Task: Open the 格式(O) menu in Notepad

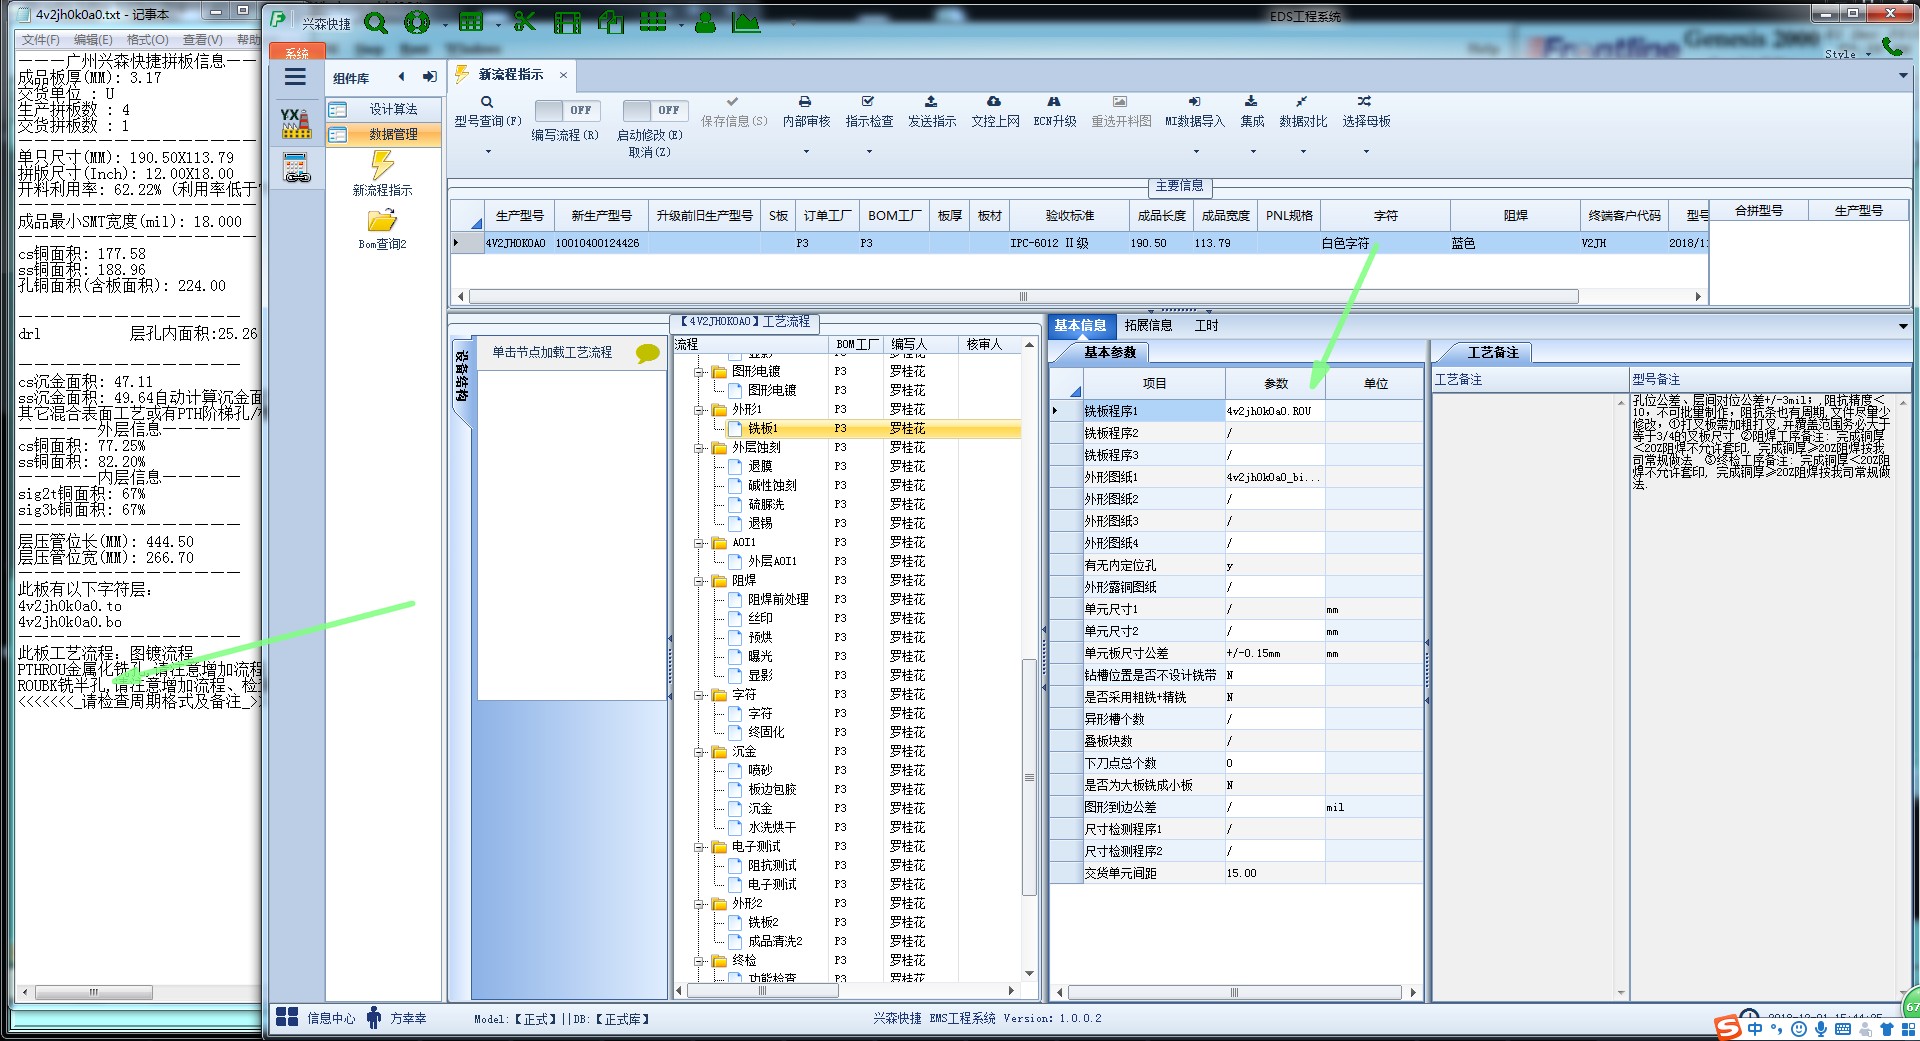Action: click(147, 40)
